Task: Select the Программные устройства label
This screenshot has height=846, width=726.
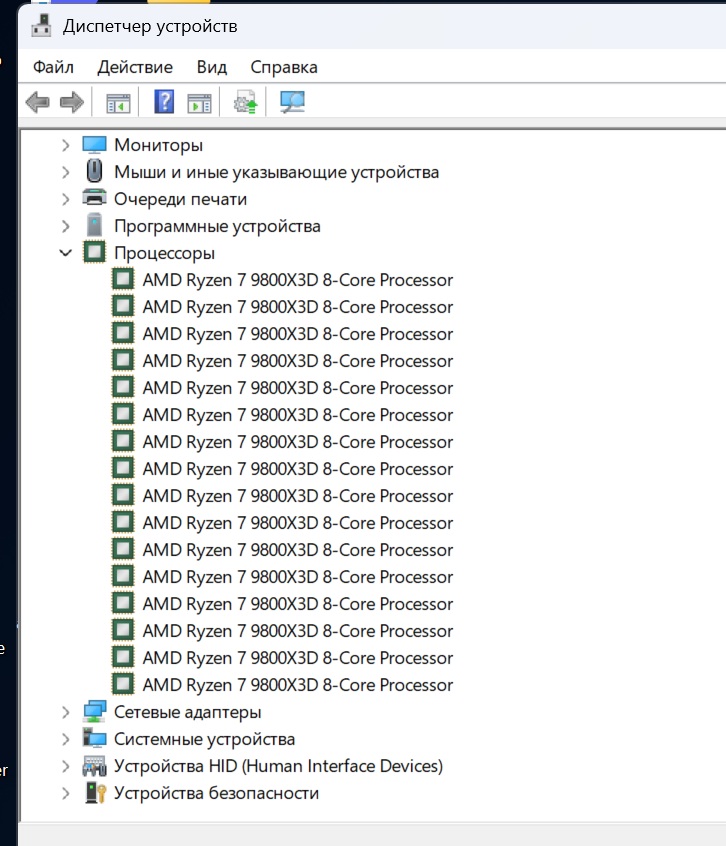Action: (x=217, y=226)
